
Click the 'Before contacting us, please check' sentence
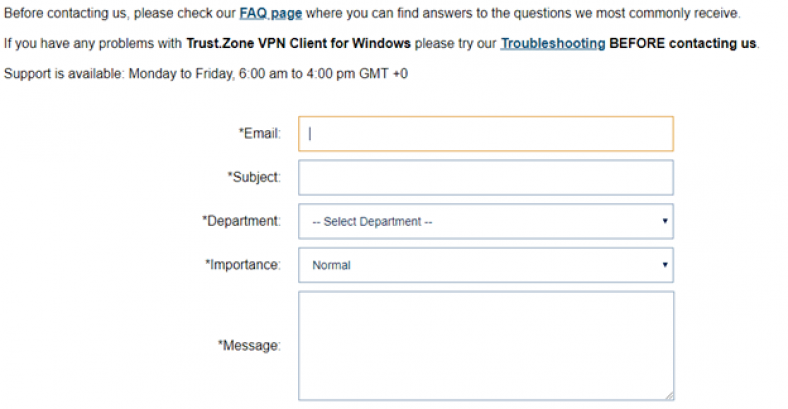coord(120,14)
